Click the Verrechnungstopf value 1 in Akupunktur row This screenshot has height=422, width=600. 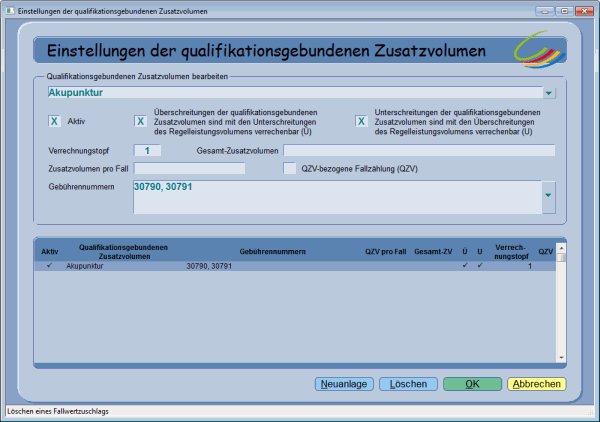(530, 266)
